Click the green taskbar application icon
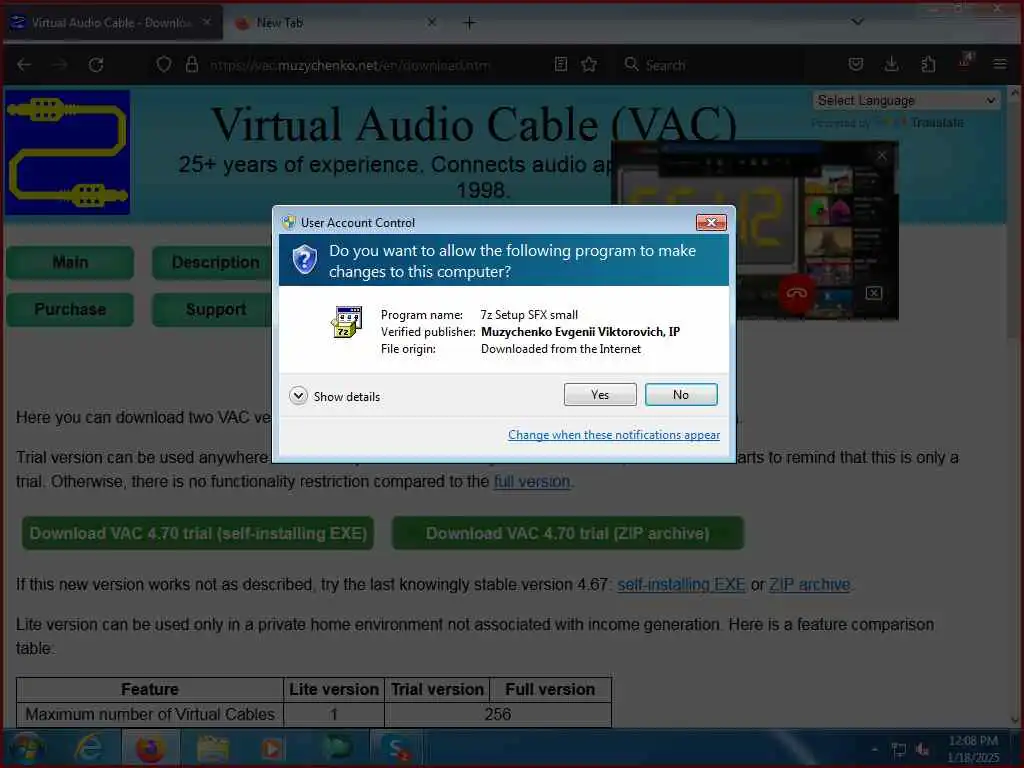The image size is (1024, 768). point(337,748)
